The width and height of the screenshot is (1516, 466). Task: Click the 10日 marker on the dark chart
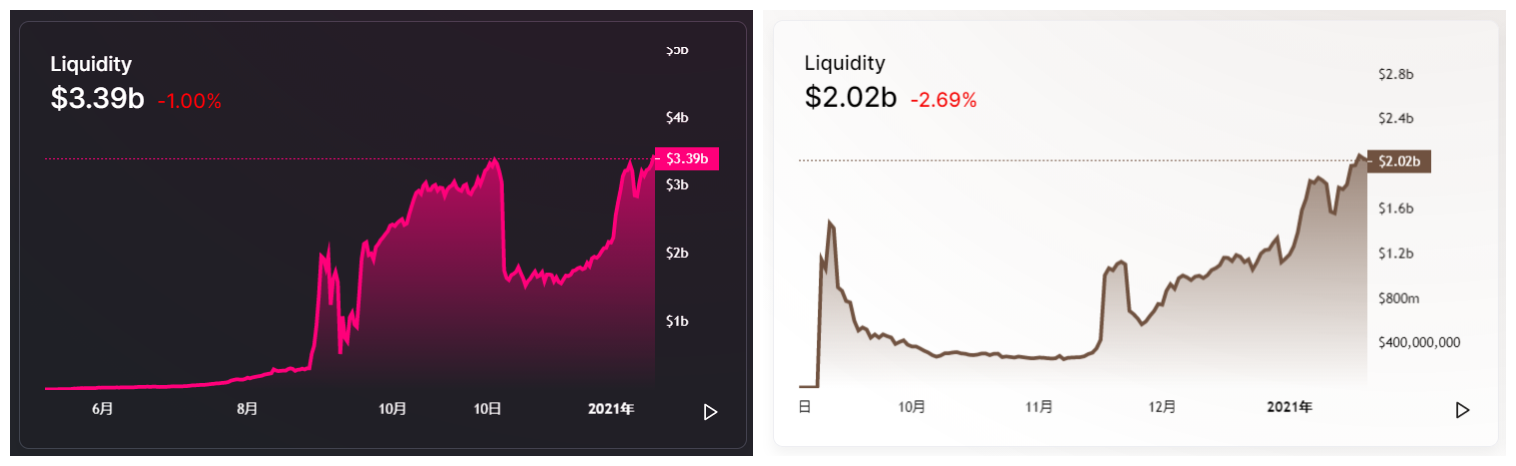pos(487,408)
